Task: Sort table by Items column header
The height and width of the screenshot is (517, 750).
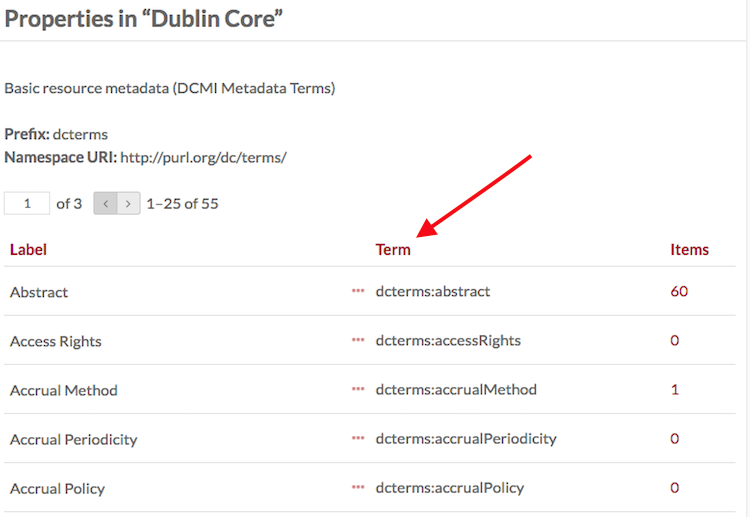Action: [689, 250]
